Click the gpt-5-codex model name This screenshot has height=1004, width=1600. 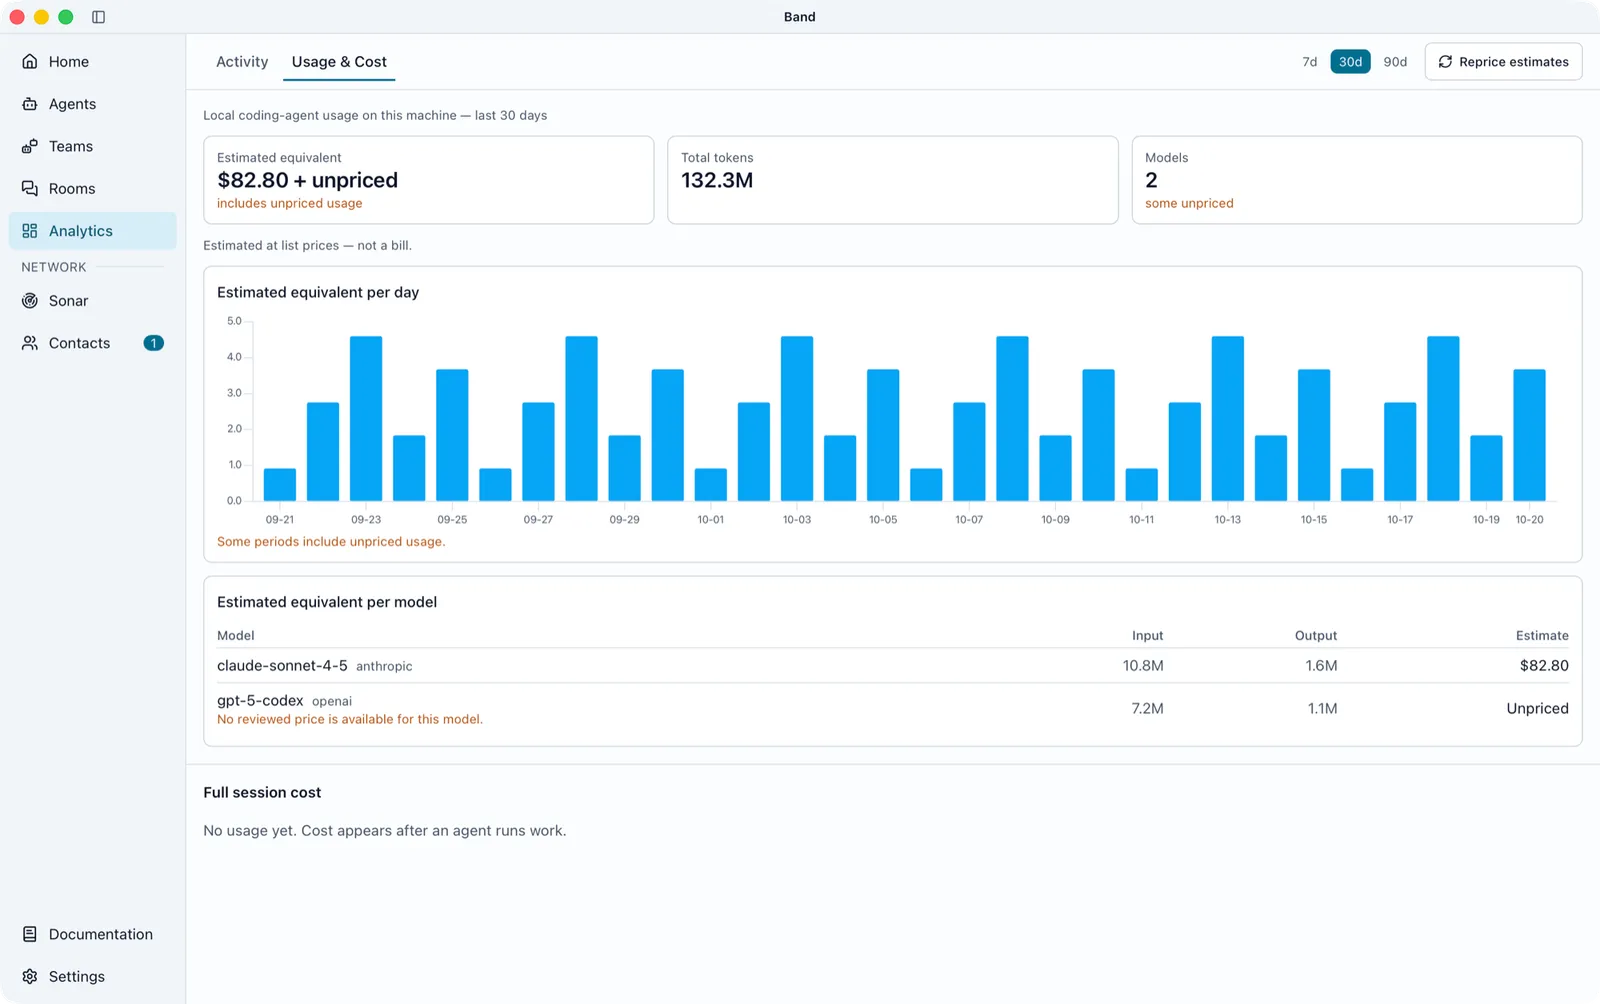click(x=260, y=700)
